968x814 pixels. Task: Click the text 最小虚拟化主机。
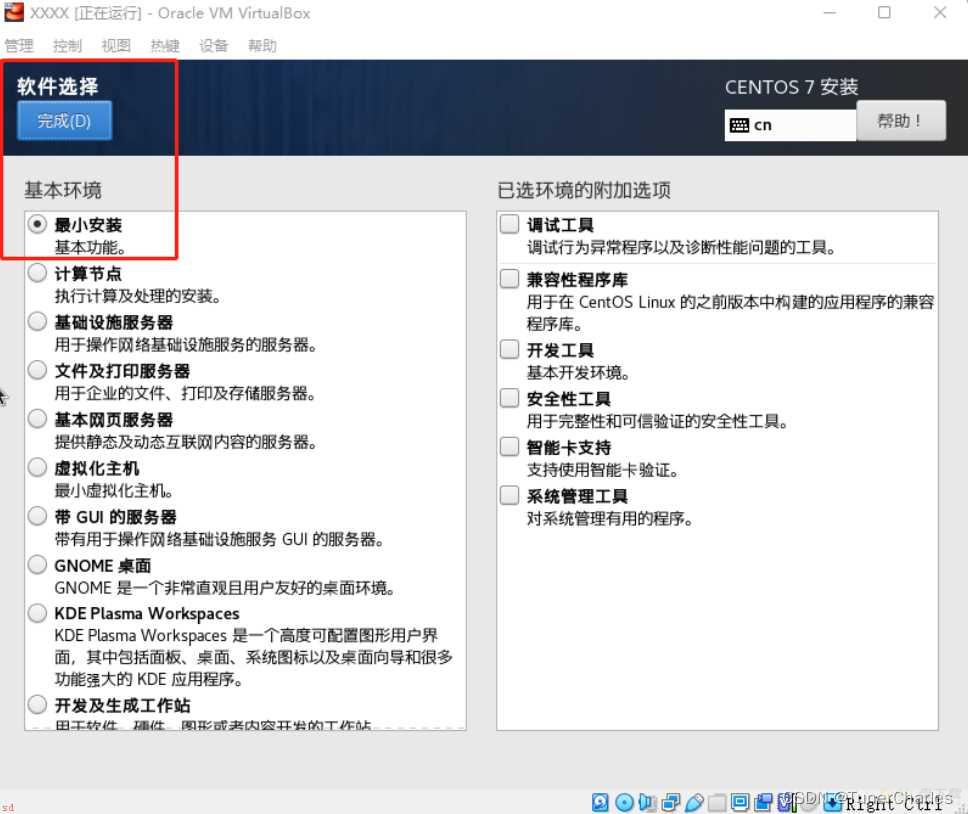pos(114,491)
